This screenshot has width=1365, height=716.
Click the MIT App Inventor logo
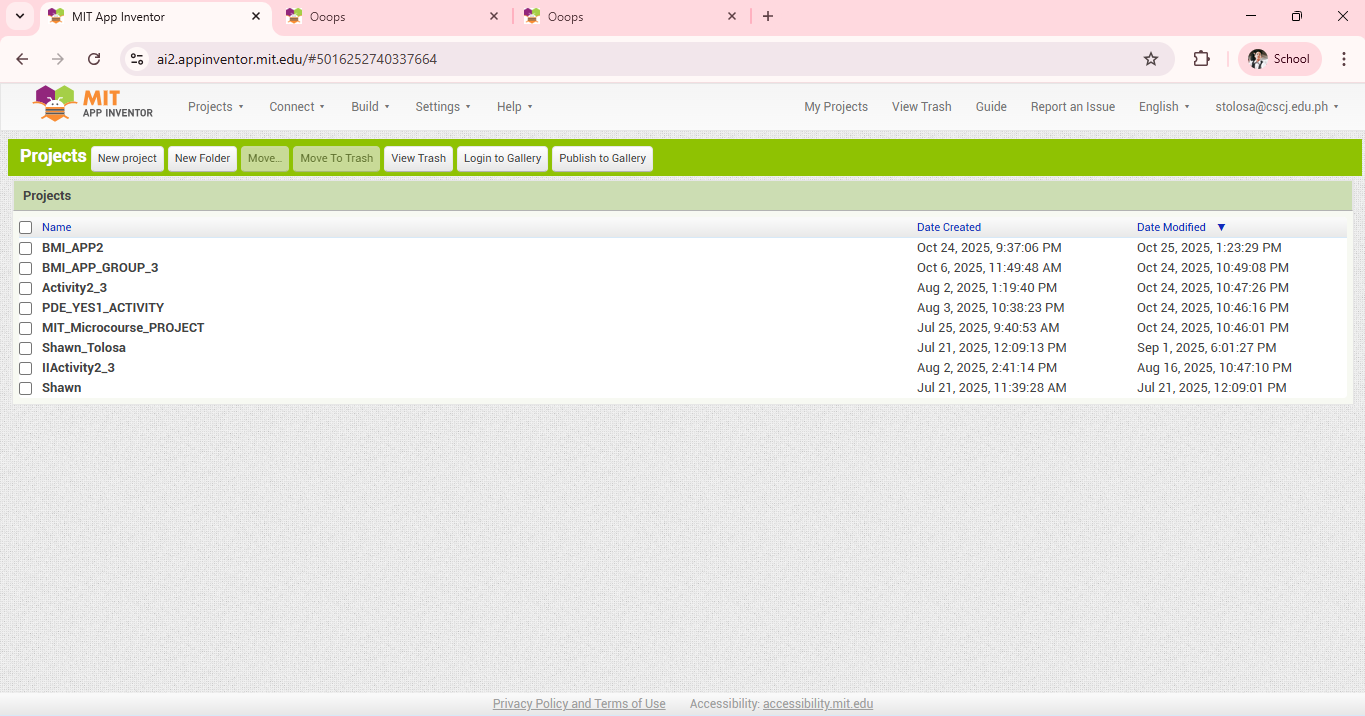pyautogui.click(x=93, y=103)
